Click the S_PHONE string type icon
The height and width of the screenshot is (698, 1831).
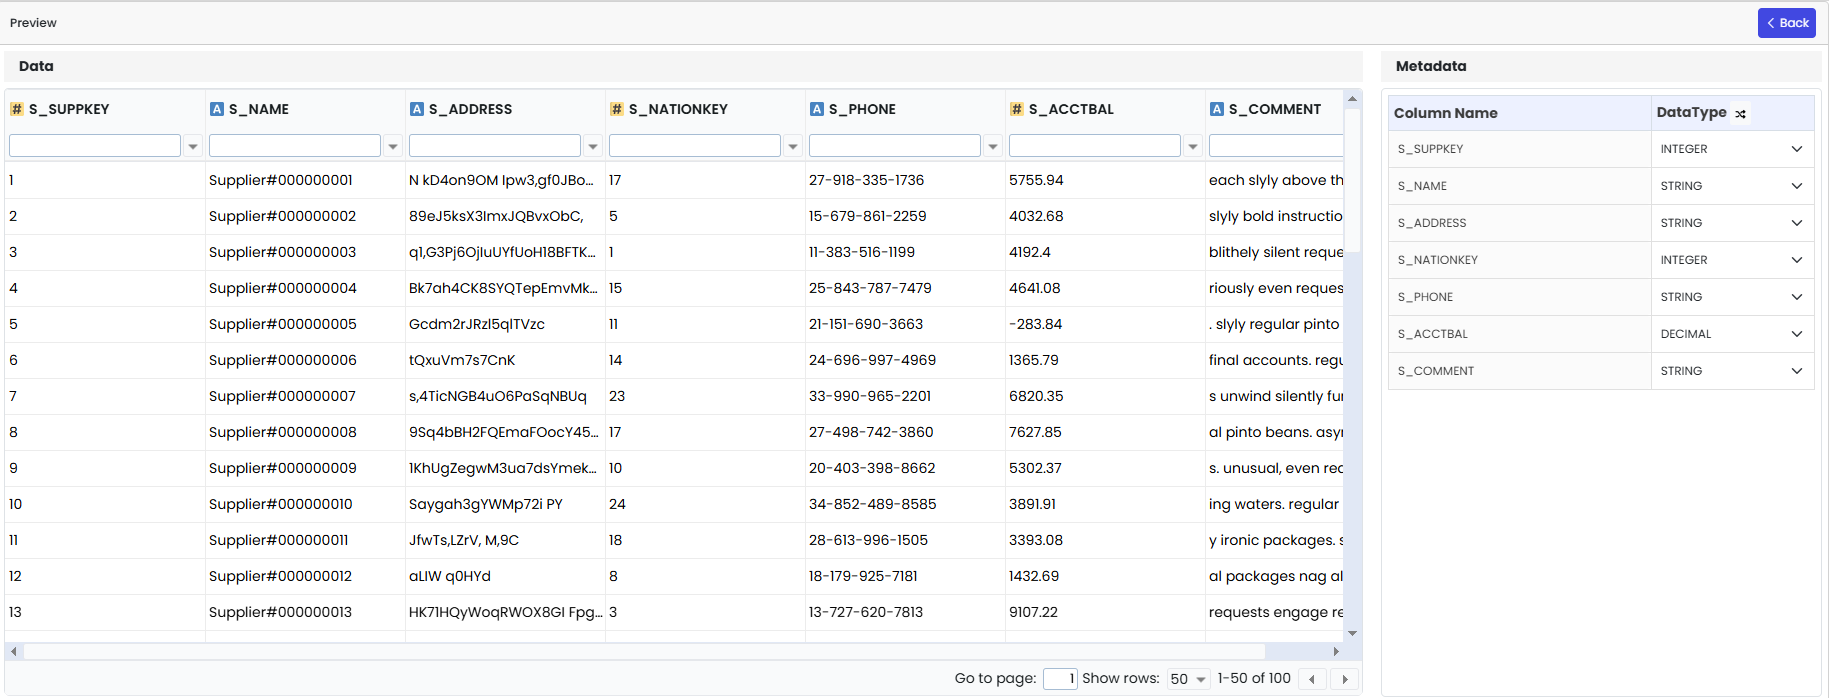click(x=816, y=109)
